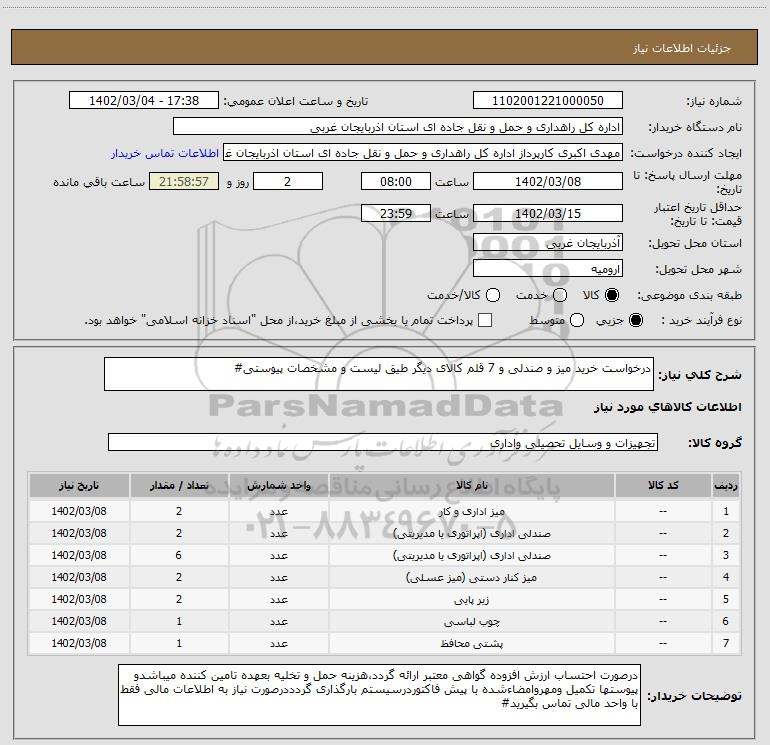
Task: Click the تاریخ نیاز column header
Action: pyautogui.click(x=79, y=486)
